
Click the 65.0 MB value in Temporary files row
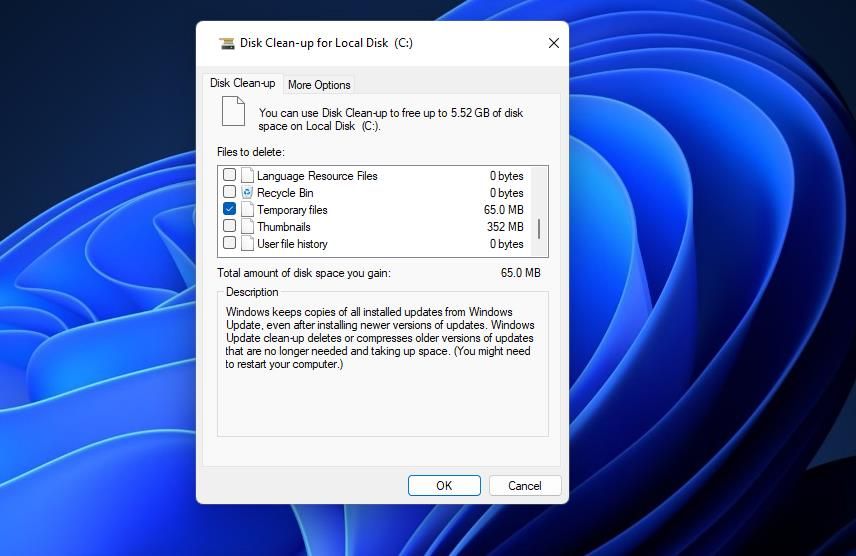(503, 210)
